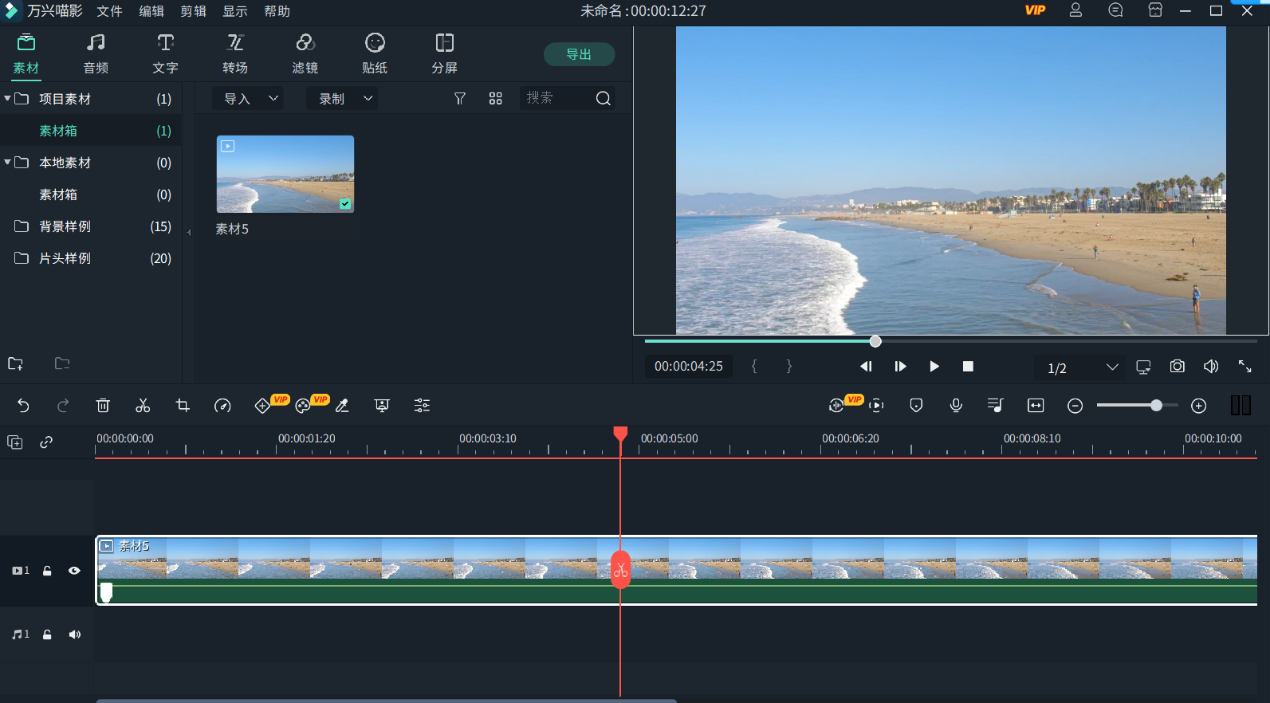Image resolution: width=1270 pixels, height=703 pixels.
Task: Hide video track 1 with eye icon
Action: coord(74,571)
